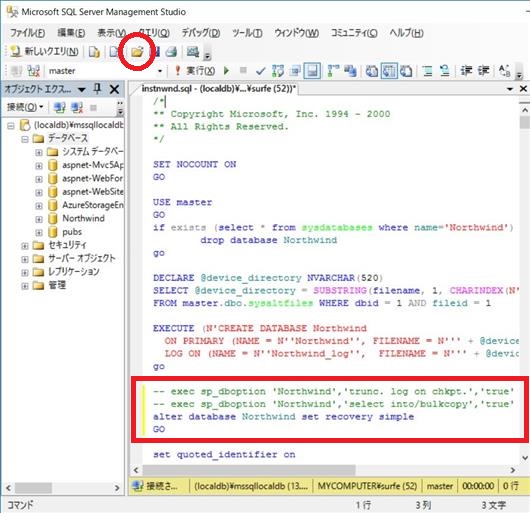Open the ファイル(F) menu
Screen dimensions: 530x513
click(27, 33)
